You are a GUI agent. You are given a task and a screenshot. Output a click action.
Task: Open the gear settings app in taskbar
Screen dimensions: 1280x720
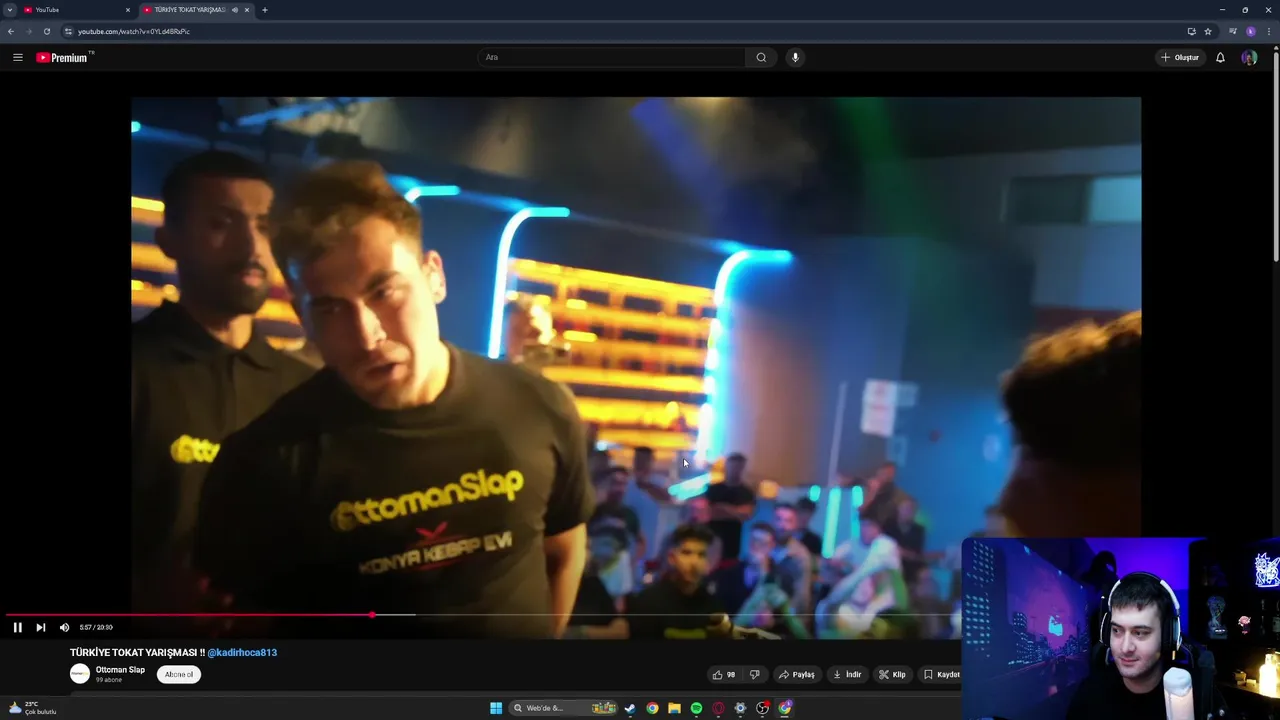[740, 708]
